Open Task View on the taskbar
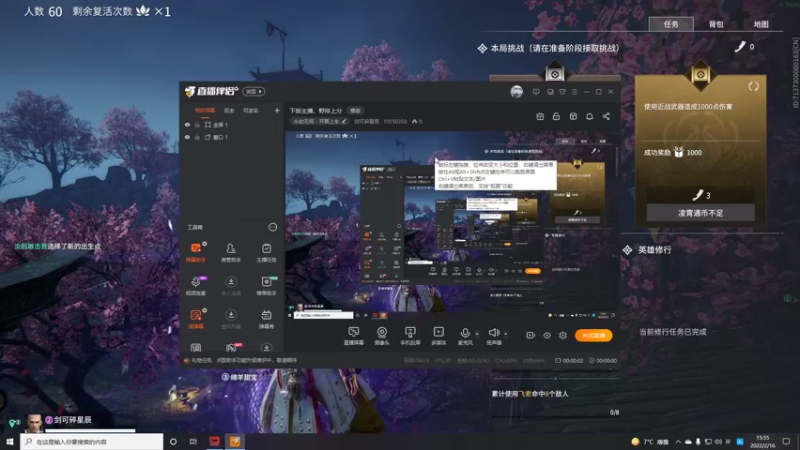The image size is (800, 450). pyautogui.click(x=193, y=441)
